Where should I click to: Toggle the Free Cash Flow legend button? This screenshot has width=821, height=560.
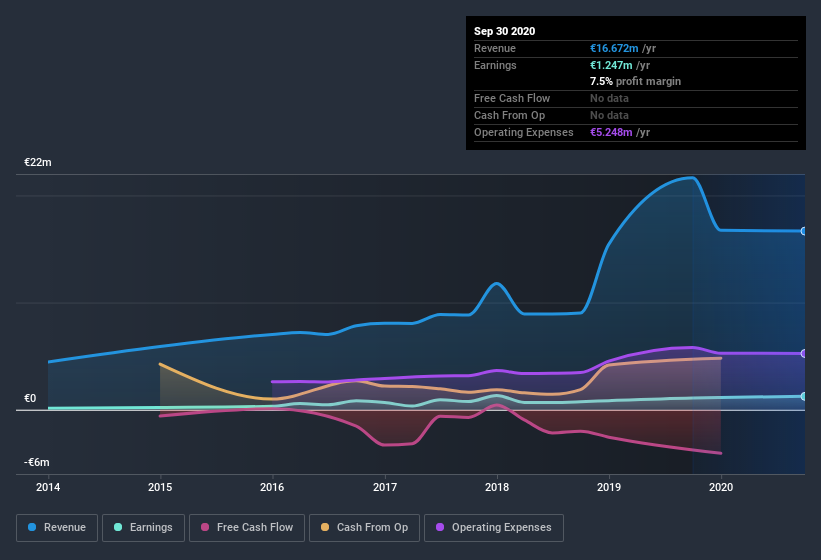(x=247, y=528)
